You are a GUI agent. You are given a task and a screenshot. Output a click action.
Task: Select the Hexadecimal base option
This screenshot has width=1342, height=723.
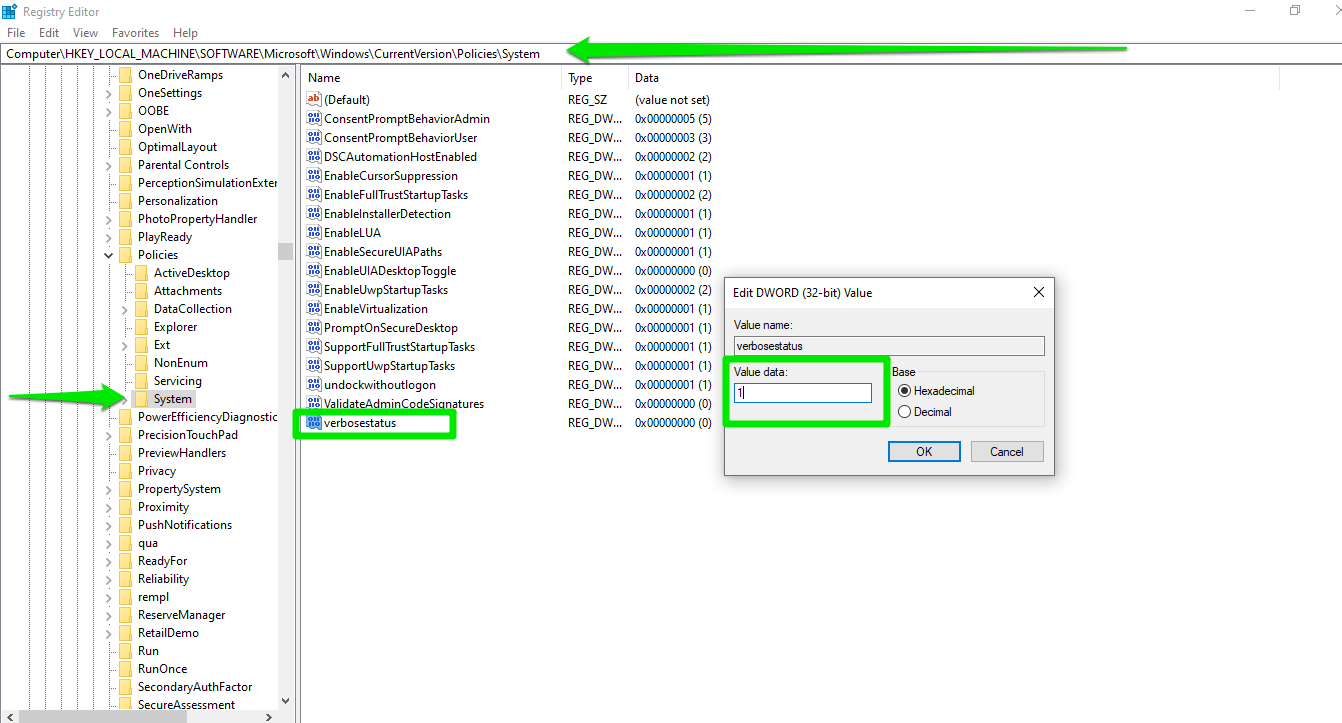[936, 391]
